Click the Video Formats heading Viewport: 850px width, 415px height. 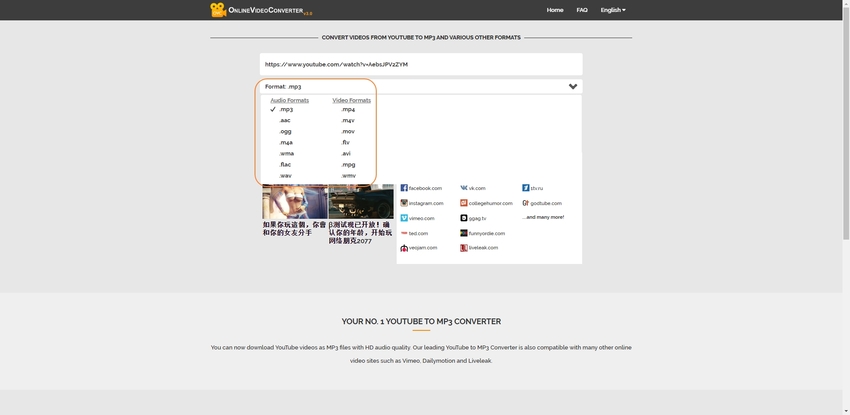pyautogui.click(x=352, y=100)
